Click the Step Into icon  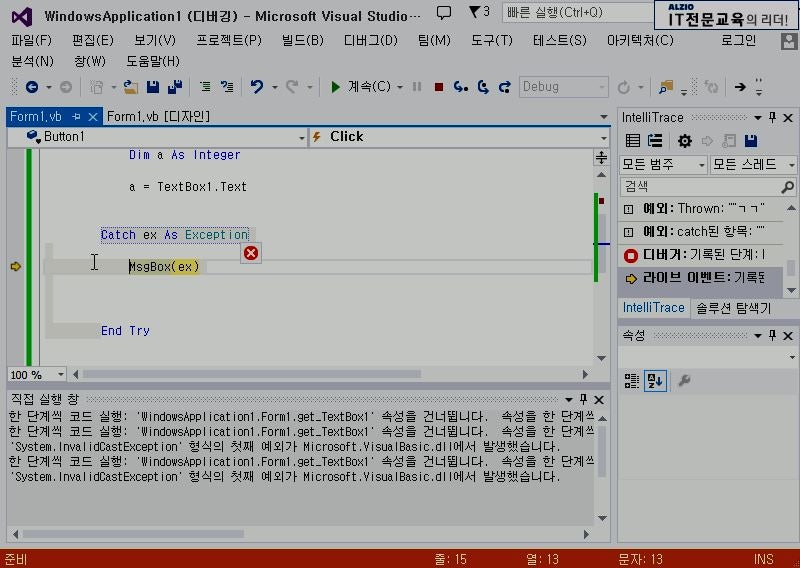tap(461, 87)
